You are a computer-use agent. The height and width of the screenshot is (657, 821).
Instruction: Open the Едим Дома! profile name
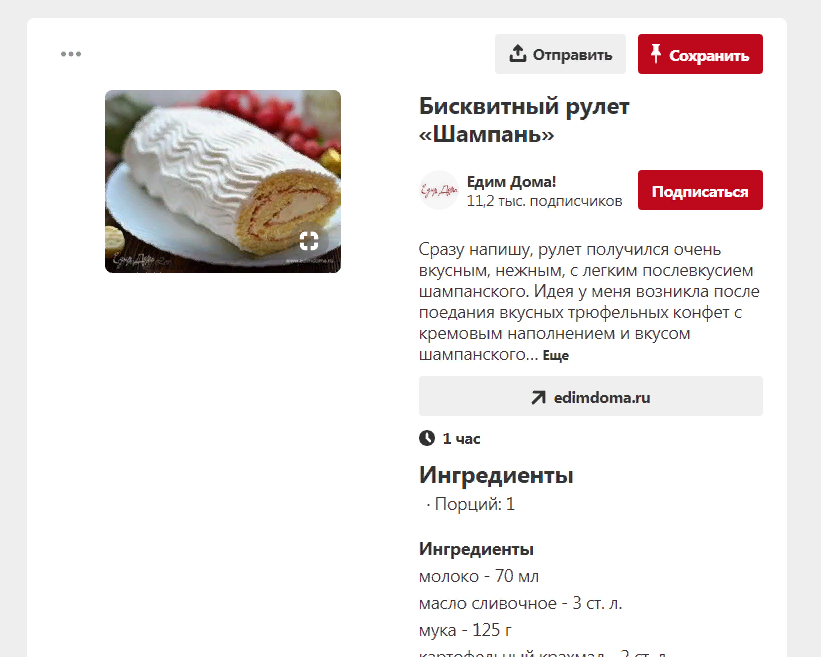point(511,182)
